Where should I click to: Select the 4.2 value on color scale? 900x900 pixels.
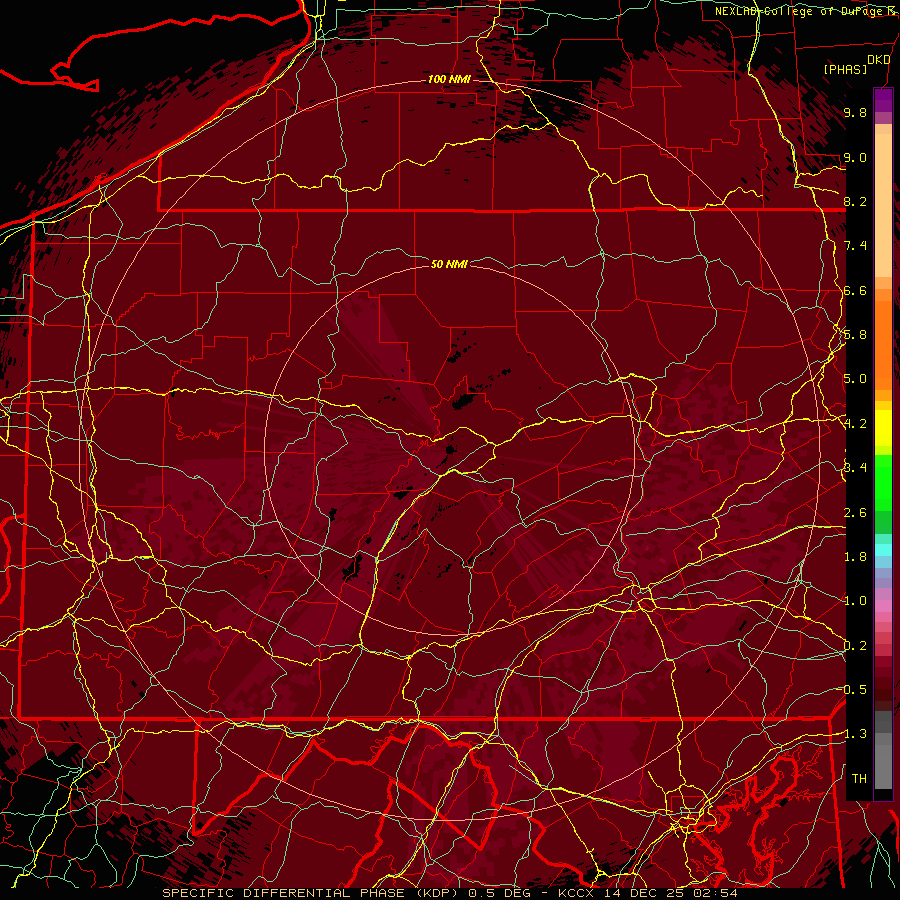855,424
